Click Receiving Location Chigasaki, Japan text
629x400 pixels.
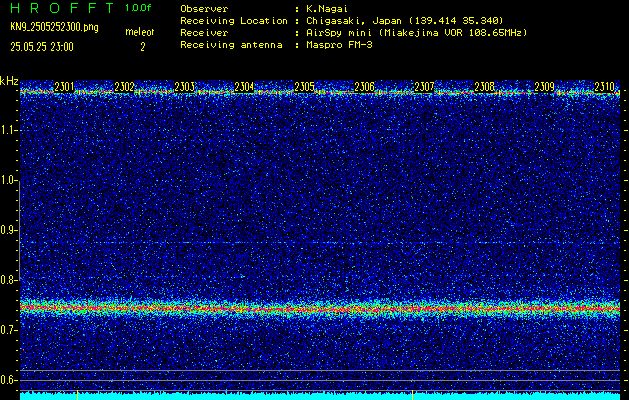click(x=405, y=20)
